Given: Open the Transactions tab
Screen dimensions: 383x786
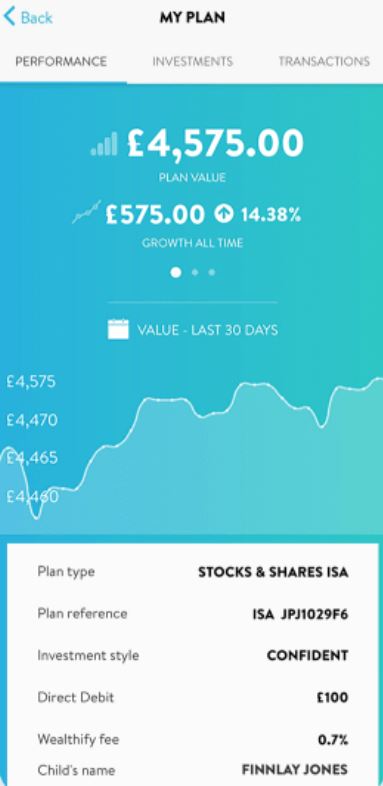Looking at the screenshot, I should 324,62.
